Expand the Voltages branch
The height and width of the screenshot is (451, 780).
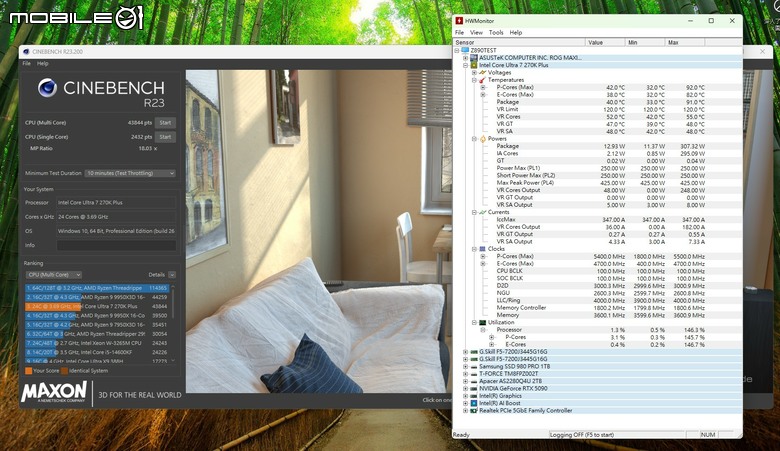tap(474, 73)
